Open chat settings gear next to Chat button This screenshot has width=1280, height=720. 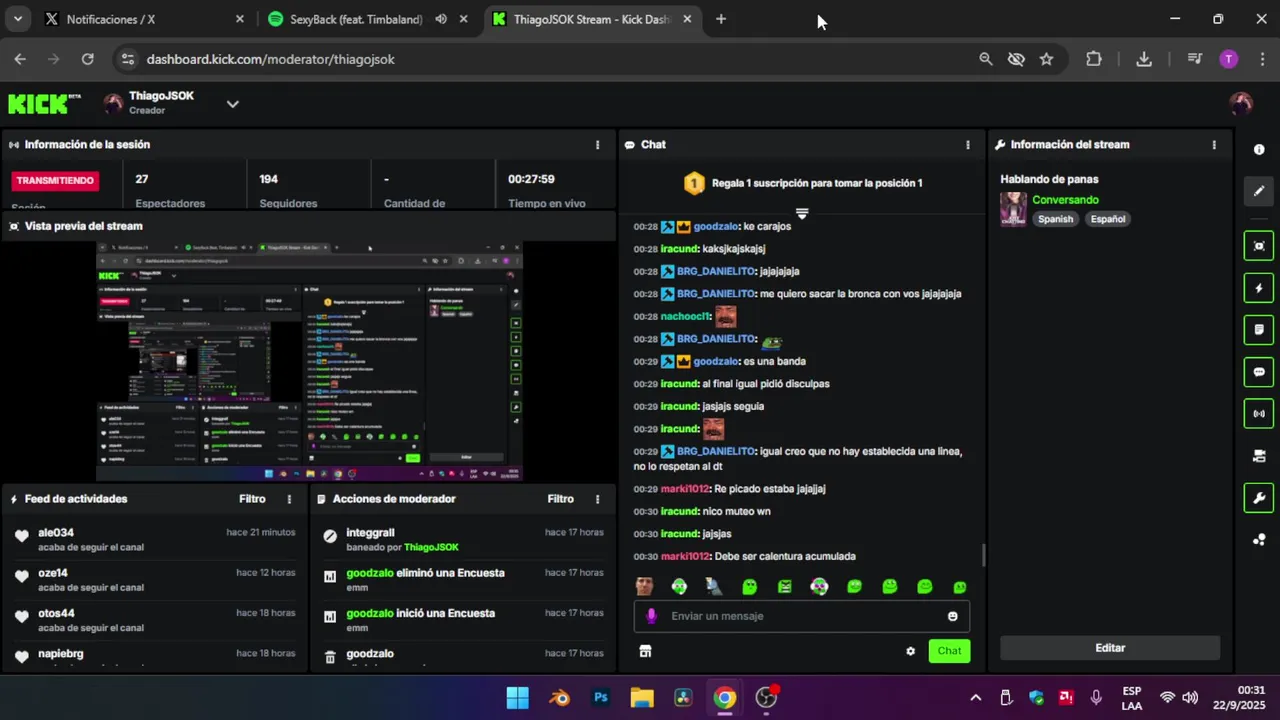(910, 651)
